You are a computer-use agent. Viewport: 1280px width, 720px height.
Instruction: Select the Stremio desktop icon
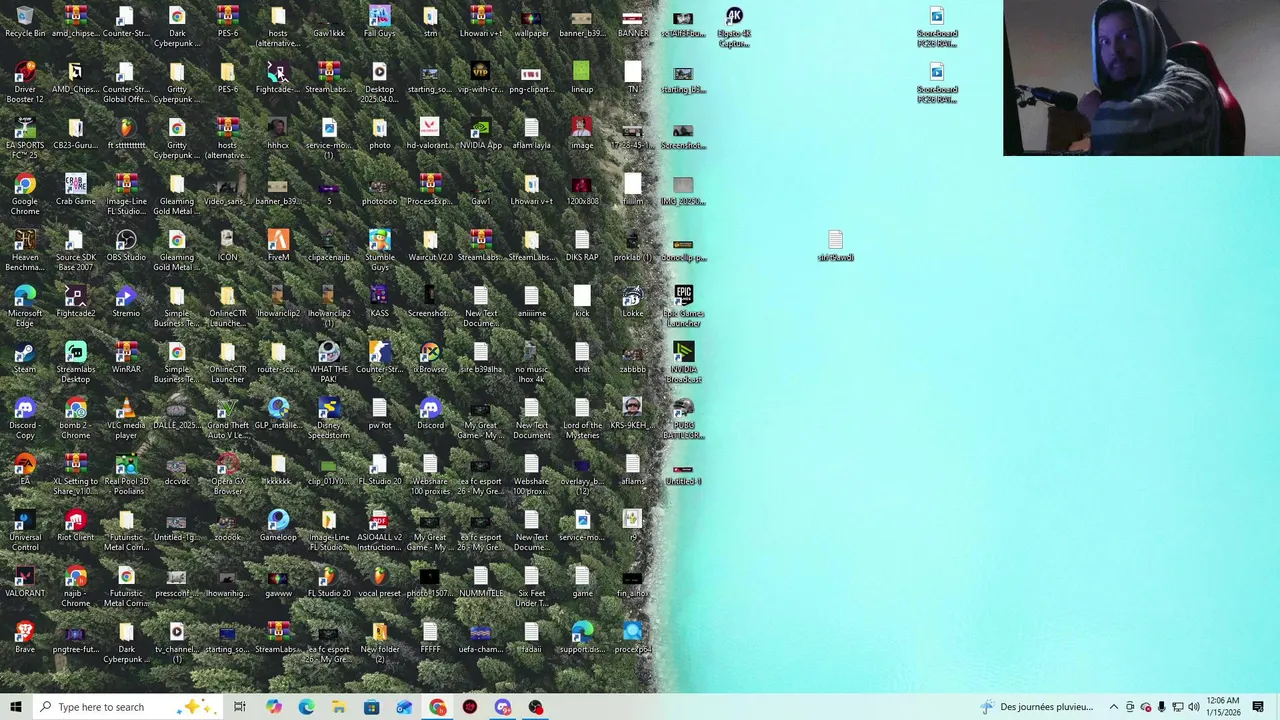point(126,302)
